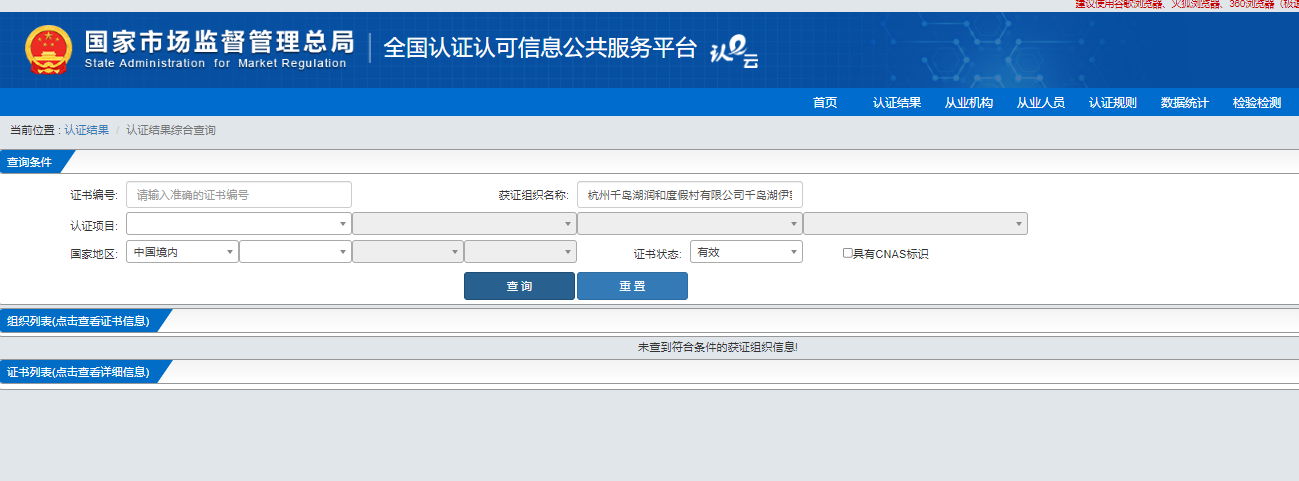Open the third 国家地区 dropdown
Screen dimensions: 1299x481
(x=408, y=252)
